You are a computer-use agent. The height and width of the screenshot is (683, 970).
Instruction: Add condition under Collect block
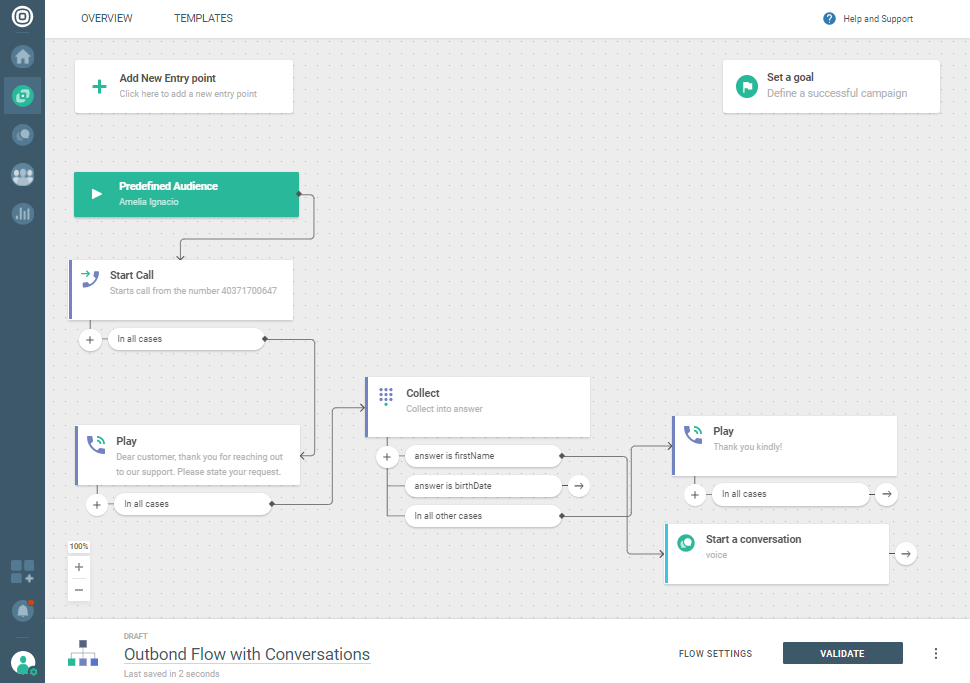tap(387, 457)
